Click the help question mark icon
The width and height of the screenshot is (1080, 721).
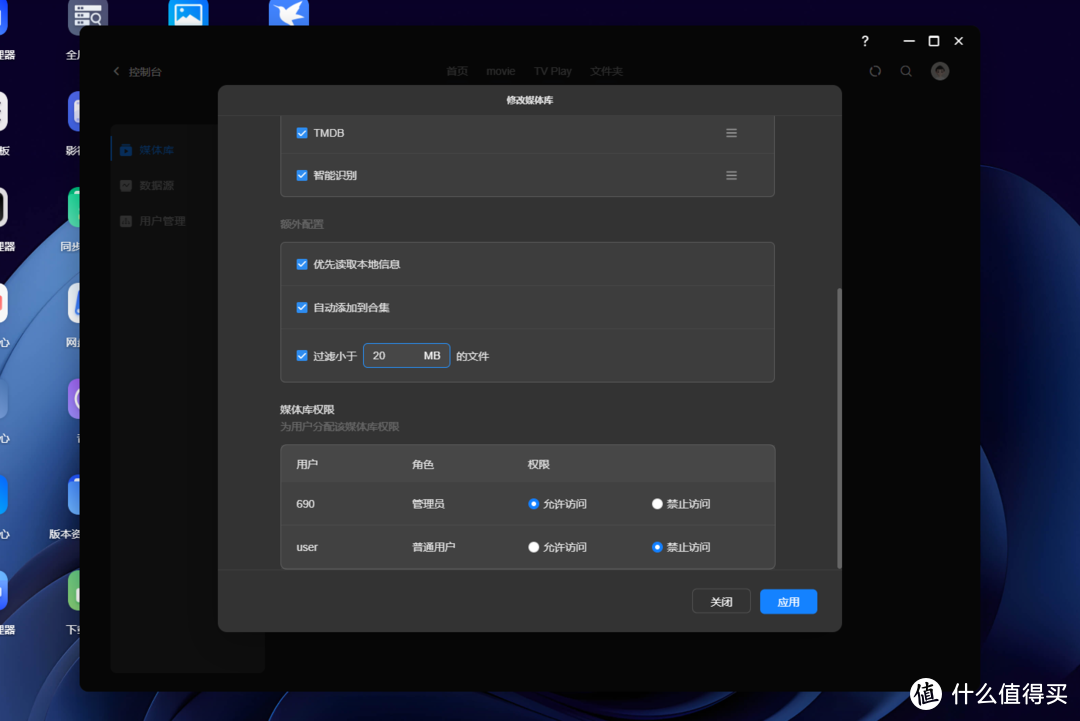[865, 41]
